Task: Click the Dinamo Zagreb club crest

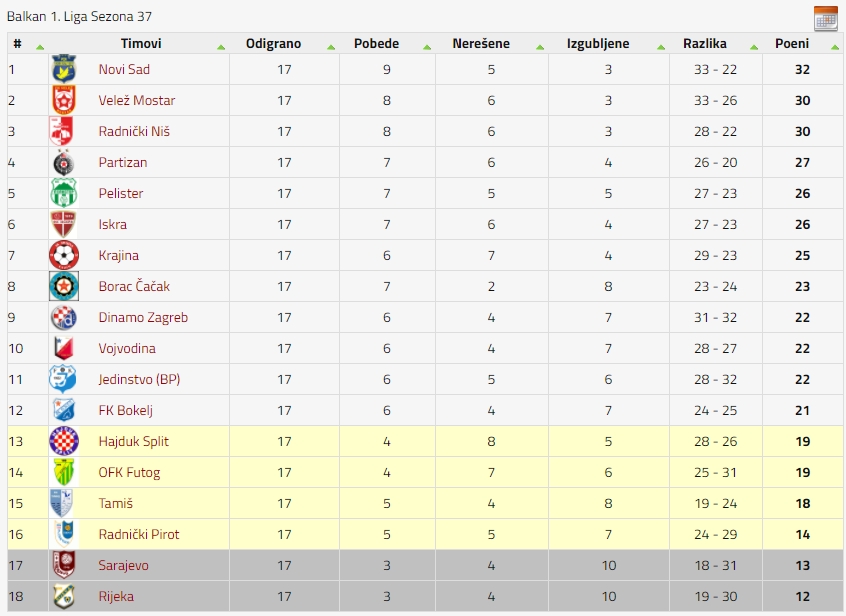Action: [64, 317]
